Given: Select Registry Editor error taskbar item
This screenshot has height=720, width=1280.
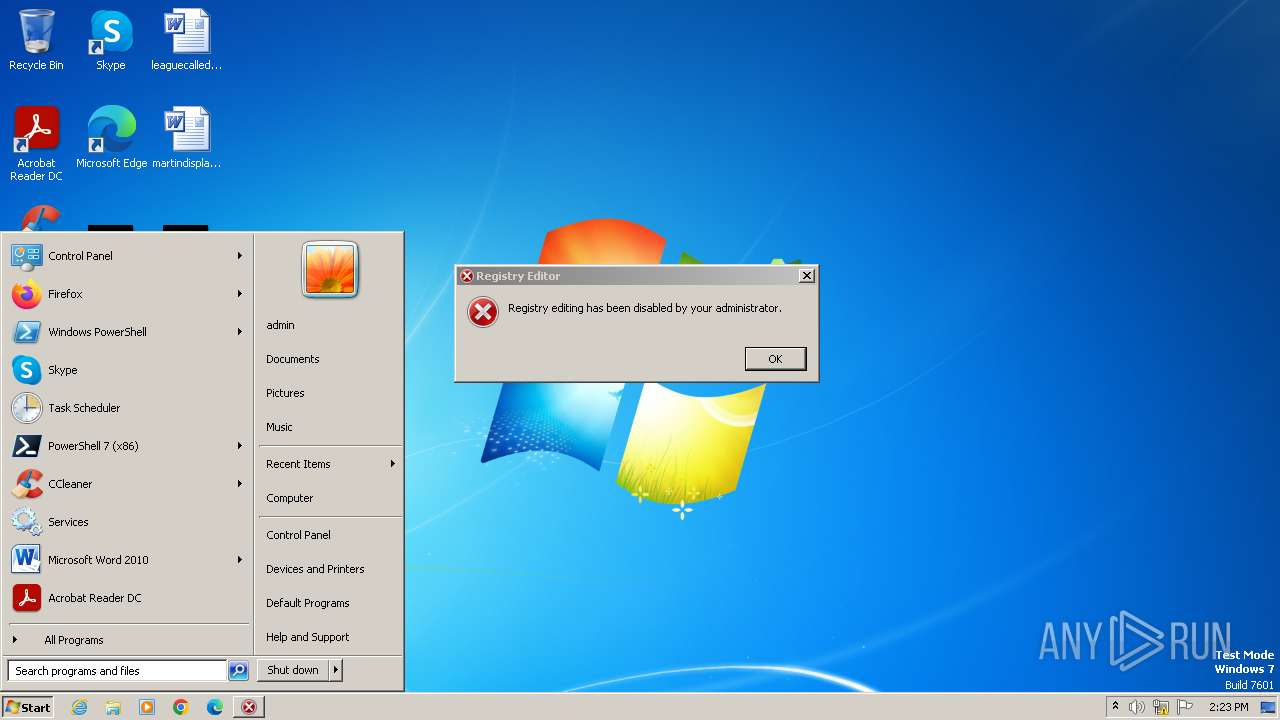Looking at the screenshot, I should (249, 707).
